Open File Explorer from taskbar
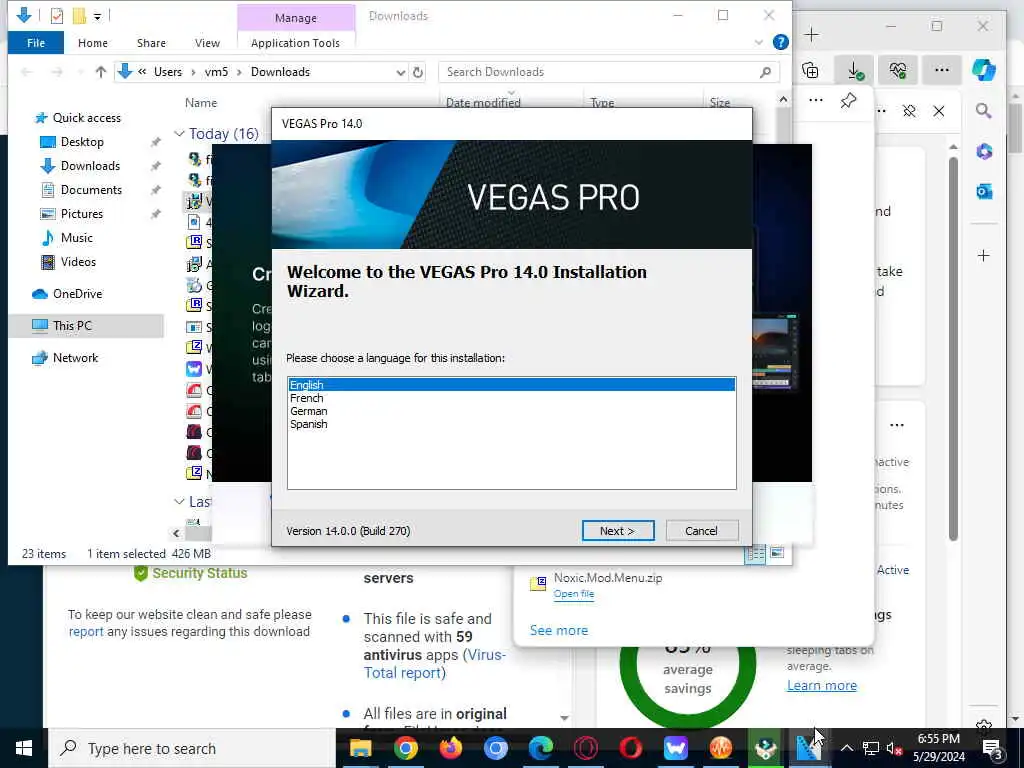1024x768 pixels. point(360,748)
